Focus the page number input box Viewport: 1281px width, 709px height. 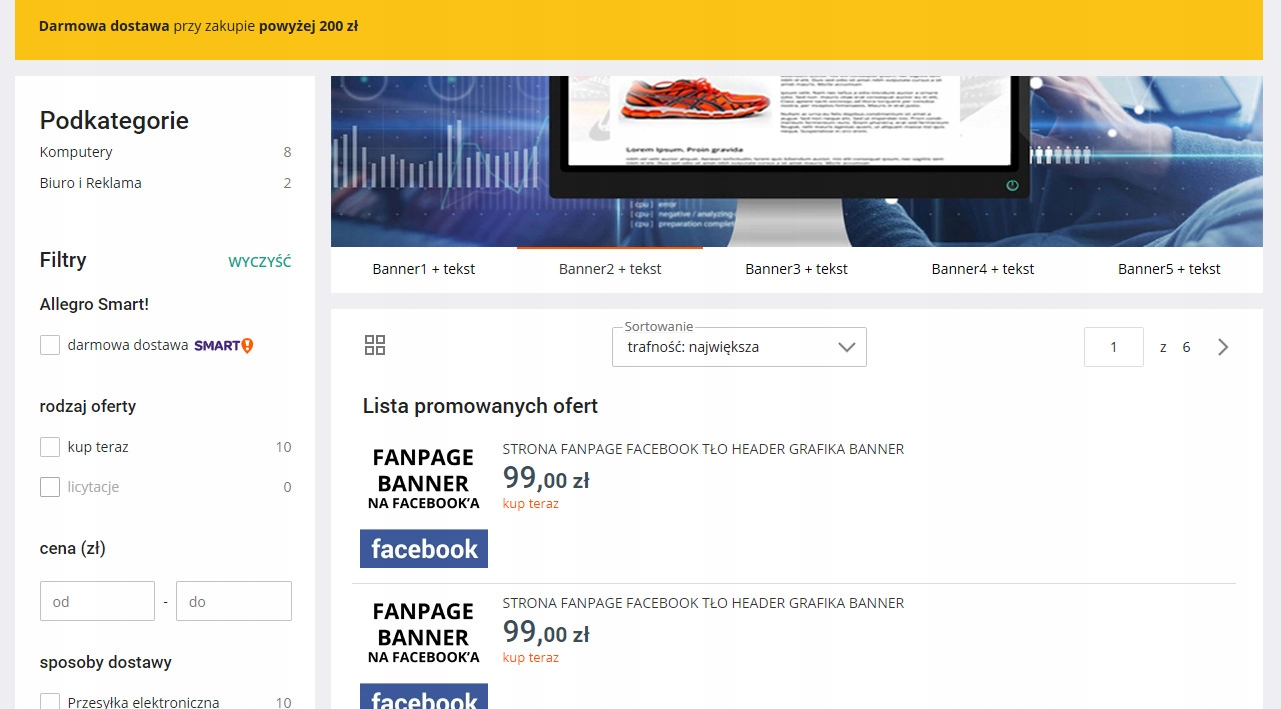tap(1114, 347)
